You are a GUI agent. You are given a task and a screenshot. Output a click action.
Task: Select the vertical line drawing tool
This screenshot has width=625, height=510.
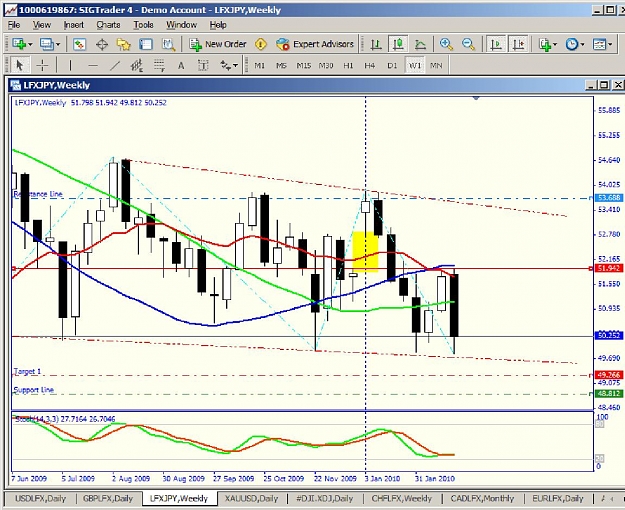(70, 65)
